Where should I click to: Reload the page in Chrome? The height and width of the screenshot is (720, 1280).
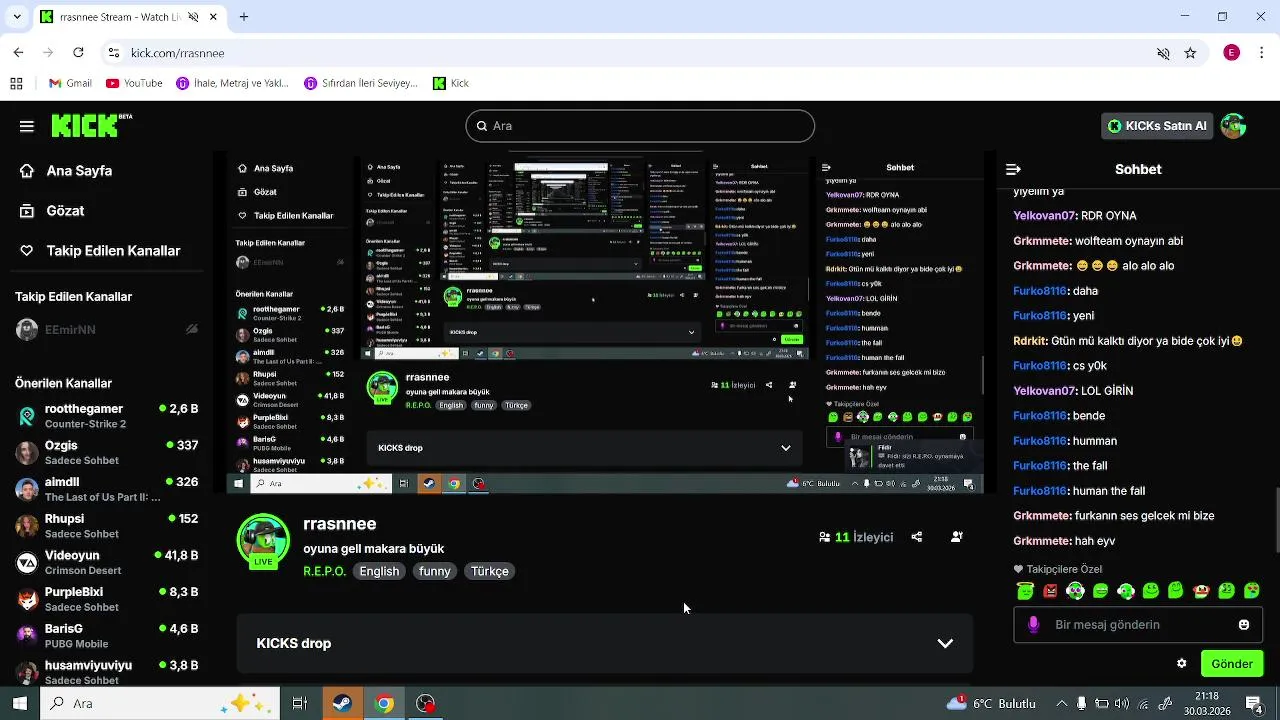pos(78,53)
